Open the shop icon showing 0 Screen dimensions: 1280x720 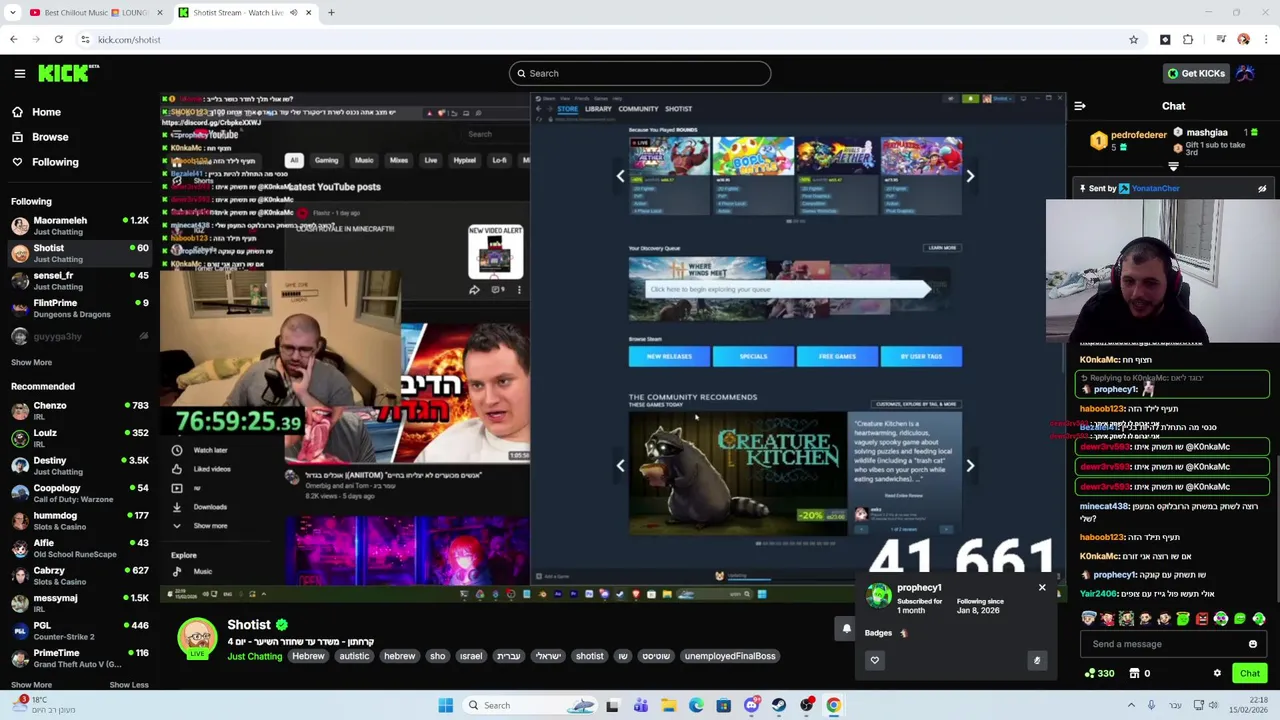[x=1140, y=674]
